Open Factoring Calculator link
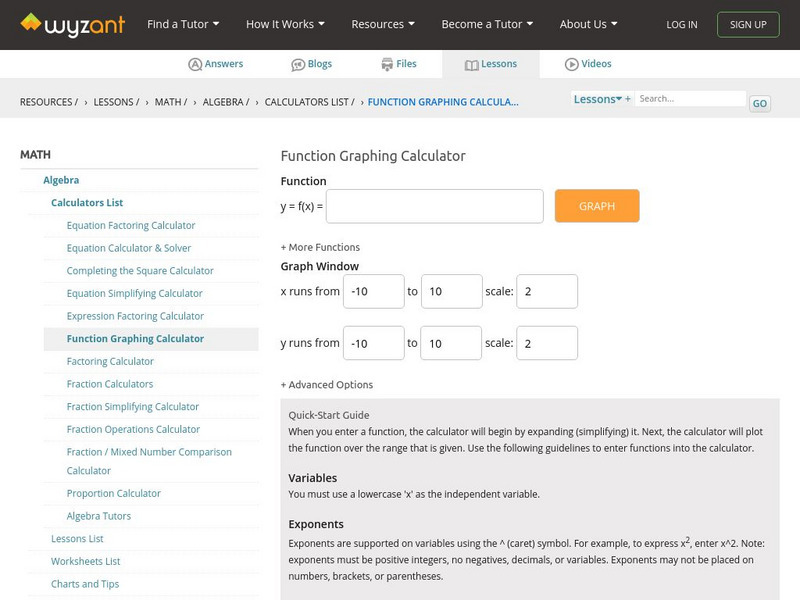Image resolution: width=800 pixels, height=600 pixels. click(x=110, y=361)
